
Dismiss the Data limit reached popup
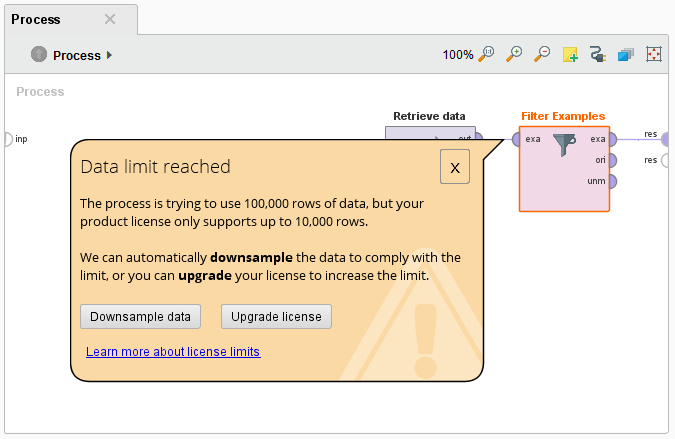pyautogui.click(x=454, y=168)
